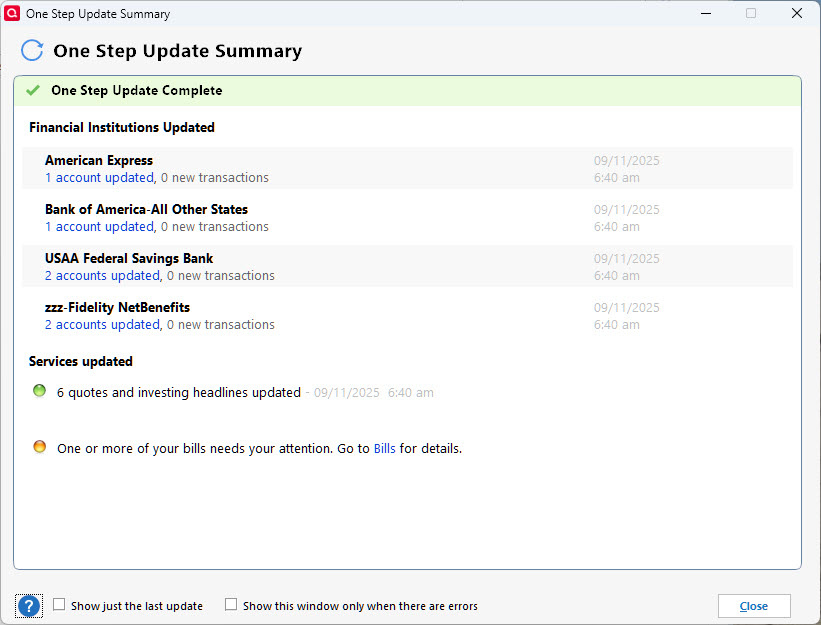Open Bank of America 1 account updated link

pos(99,227)
